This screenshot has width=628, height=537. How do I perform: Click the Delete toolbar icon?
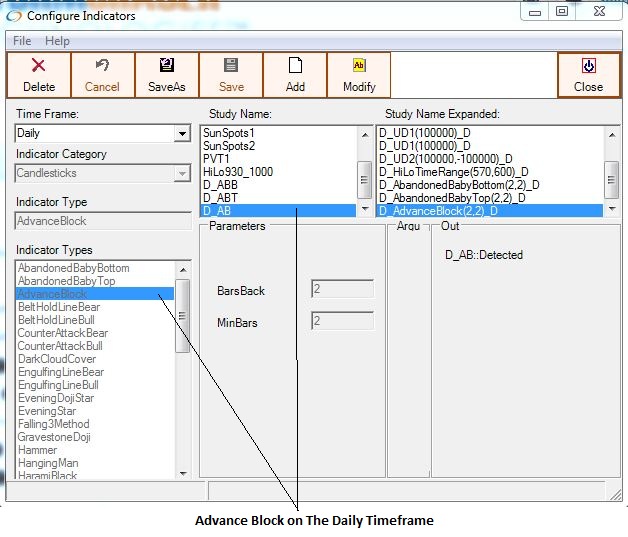pos(38,66)
